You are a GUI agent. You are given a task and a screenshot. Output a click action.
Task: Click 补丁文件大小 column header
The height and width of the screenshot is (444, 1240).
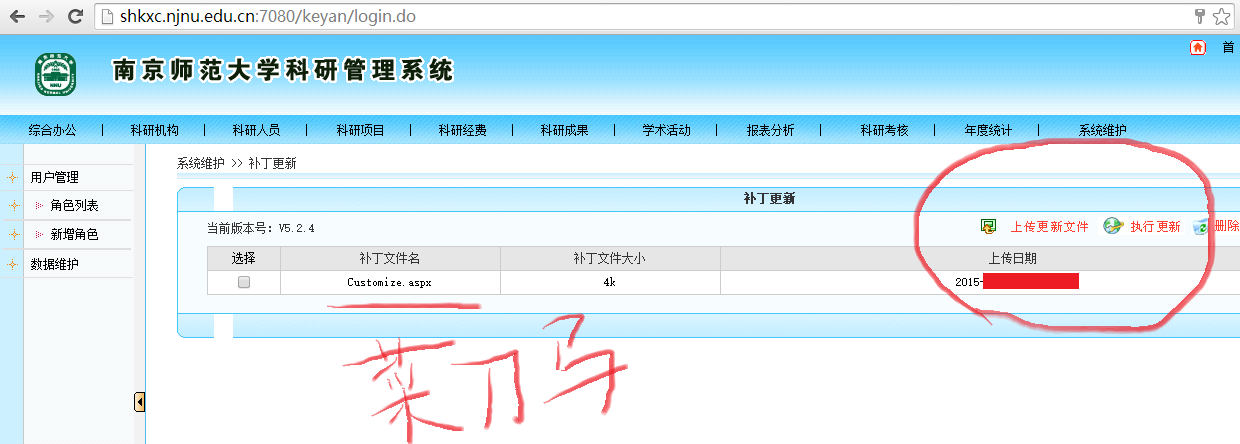click(609, 259)
